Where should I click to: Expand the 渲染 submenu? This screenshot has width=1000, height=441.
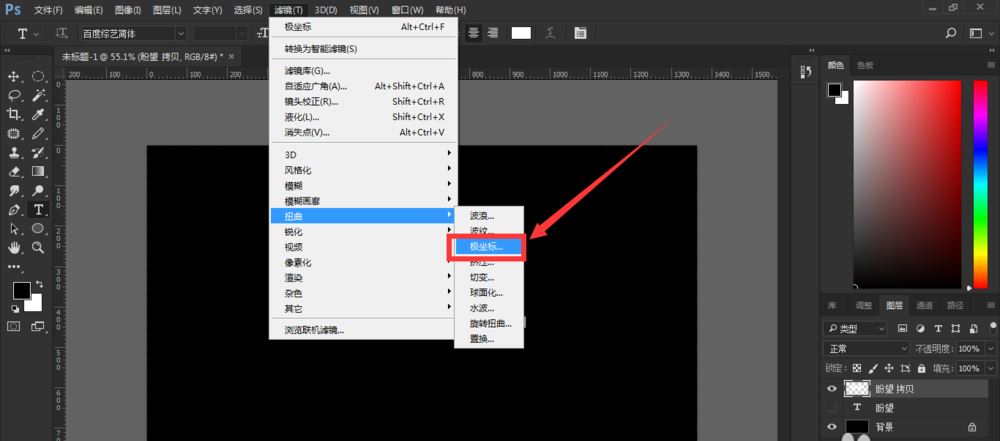click(364, 278)
